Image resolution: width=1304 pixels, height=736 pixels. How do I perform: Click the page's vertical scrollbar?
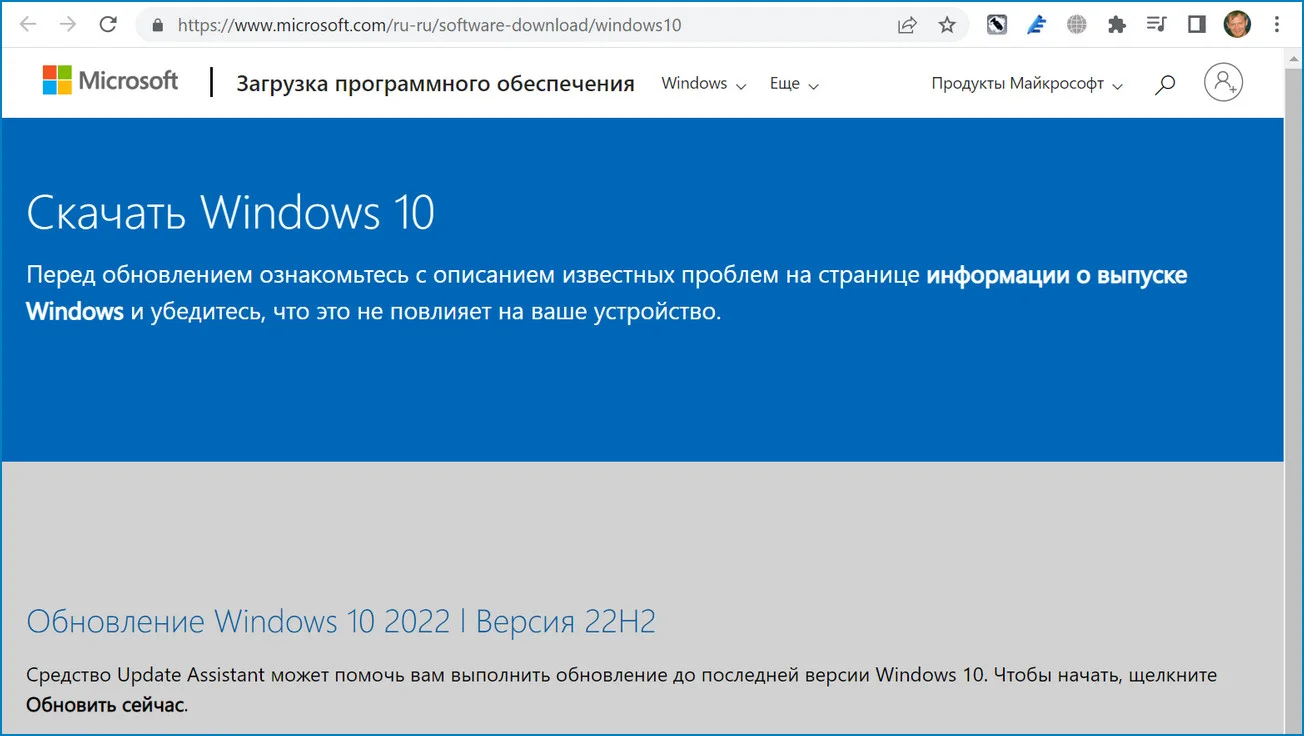(1293, 392)
